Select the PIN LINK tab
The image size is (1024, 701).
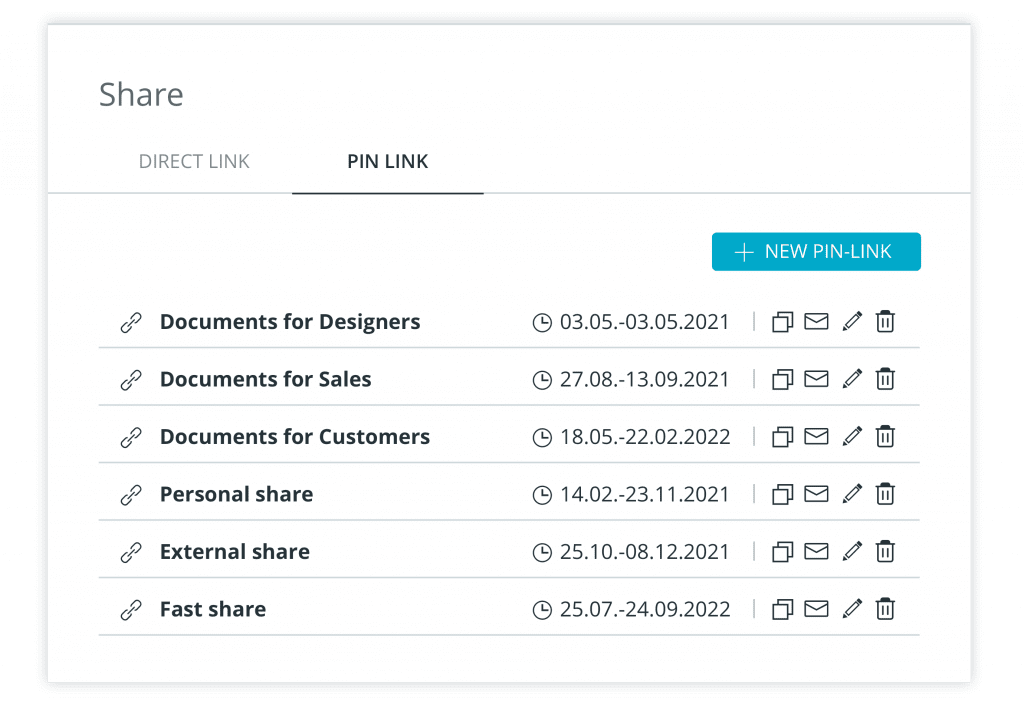(x=388, y=161)
